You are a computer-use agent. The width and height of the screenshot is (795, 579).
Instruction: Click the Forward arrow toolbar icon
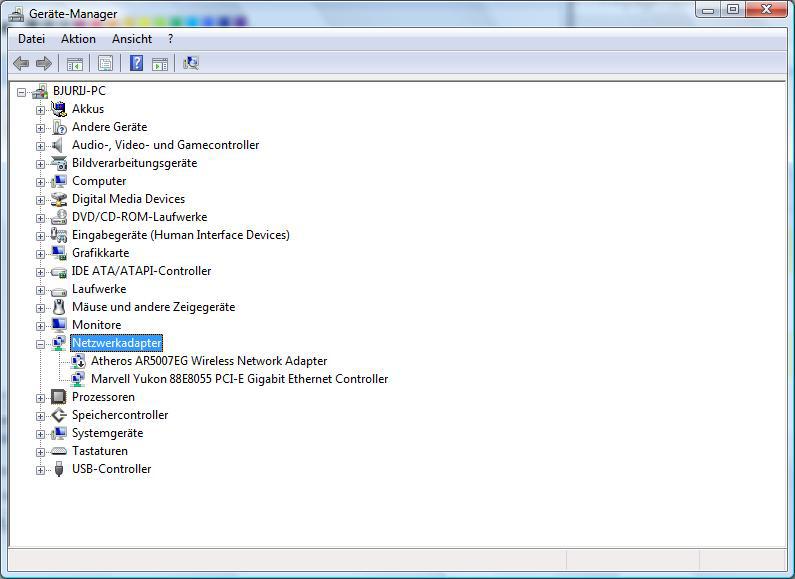click(x=44, y=63)
